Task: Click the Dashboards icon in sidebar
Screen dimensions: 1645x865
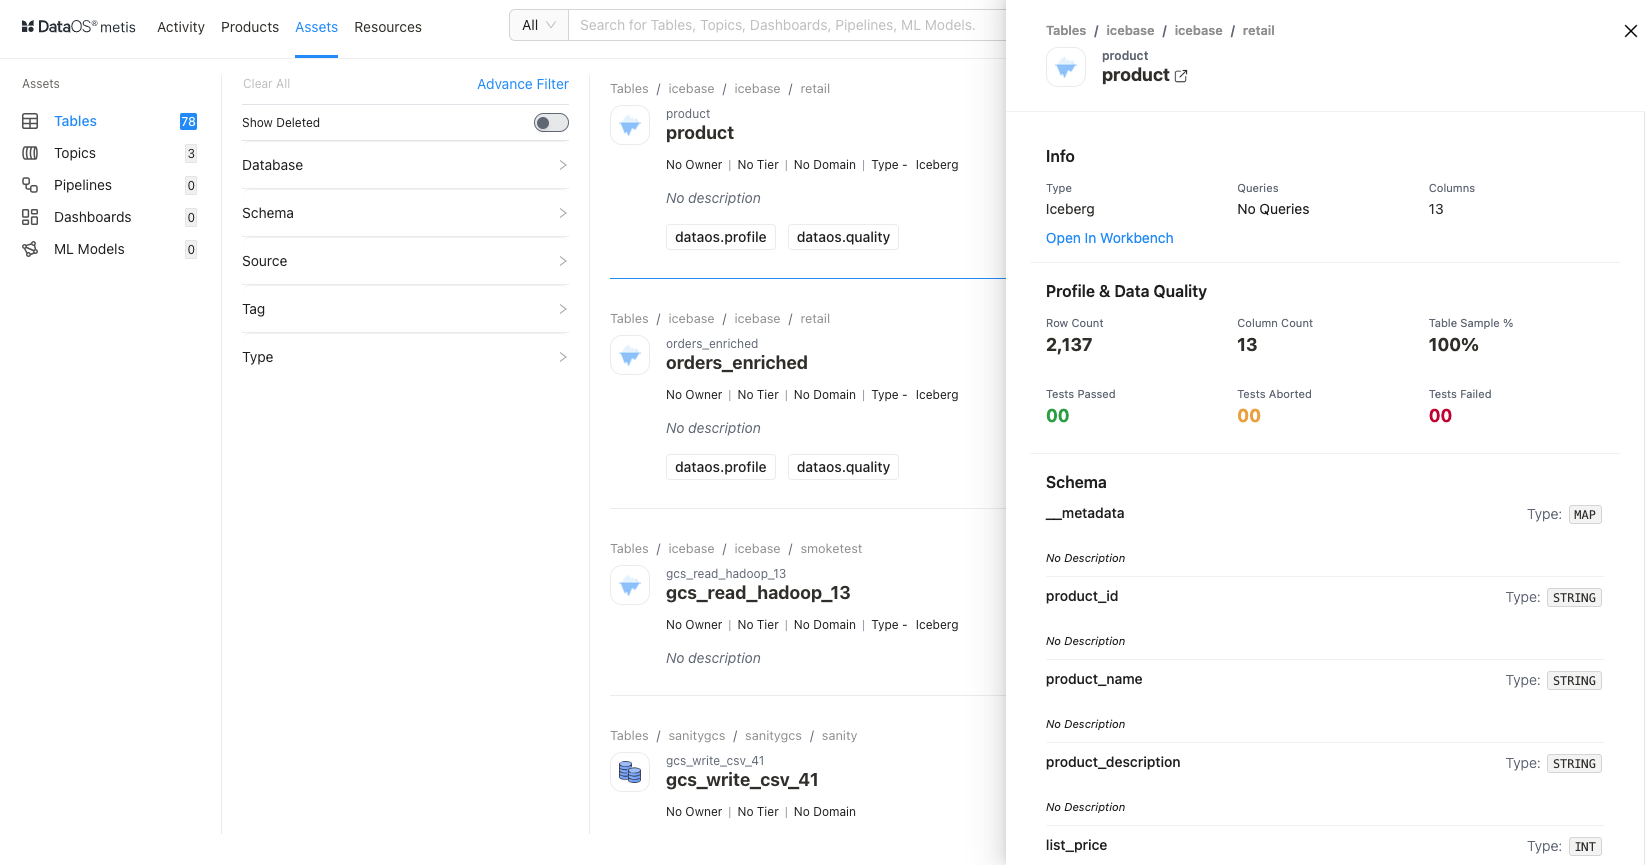Action: (x=30, y=217)
